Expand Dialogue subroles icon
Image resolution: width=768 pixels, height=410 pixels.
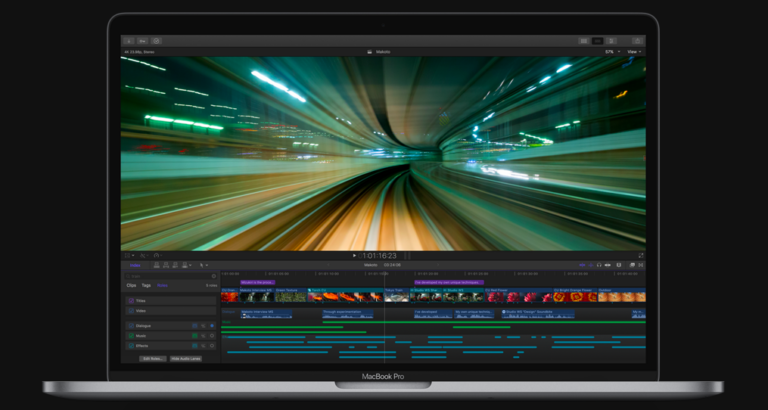(x=203, y=326)
